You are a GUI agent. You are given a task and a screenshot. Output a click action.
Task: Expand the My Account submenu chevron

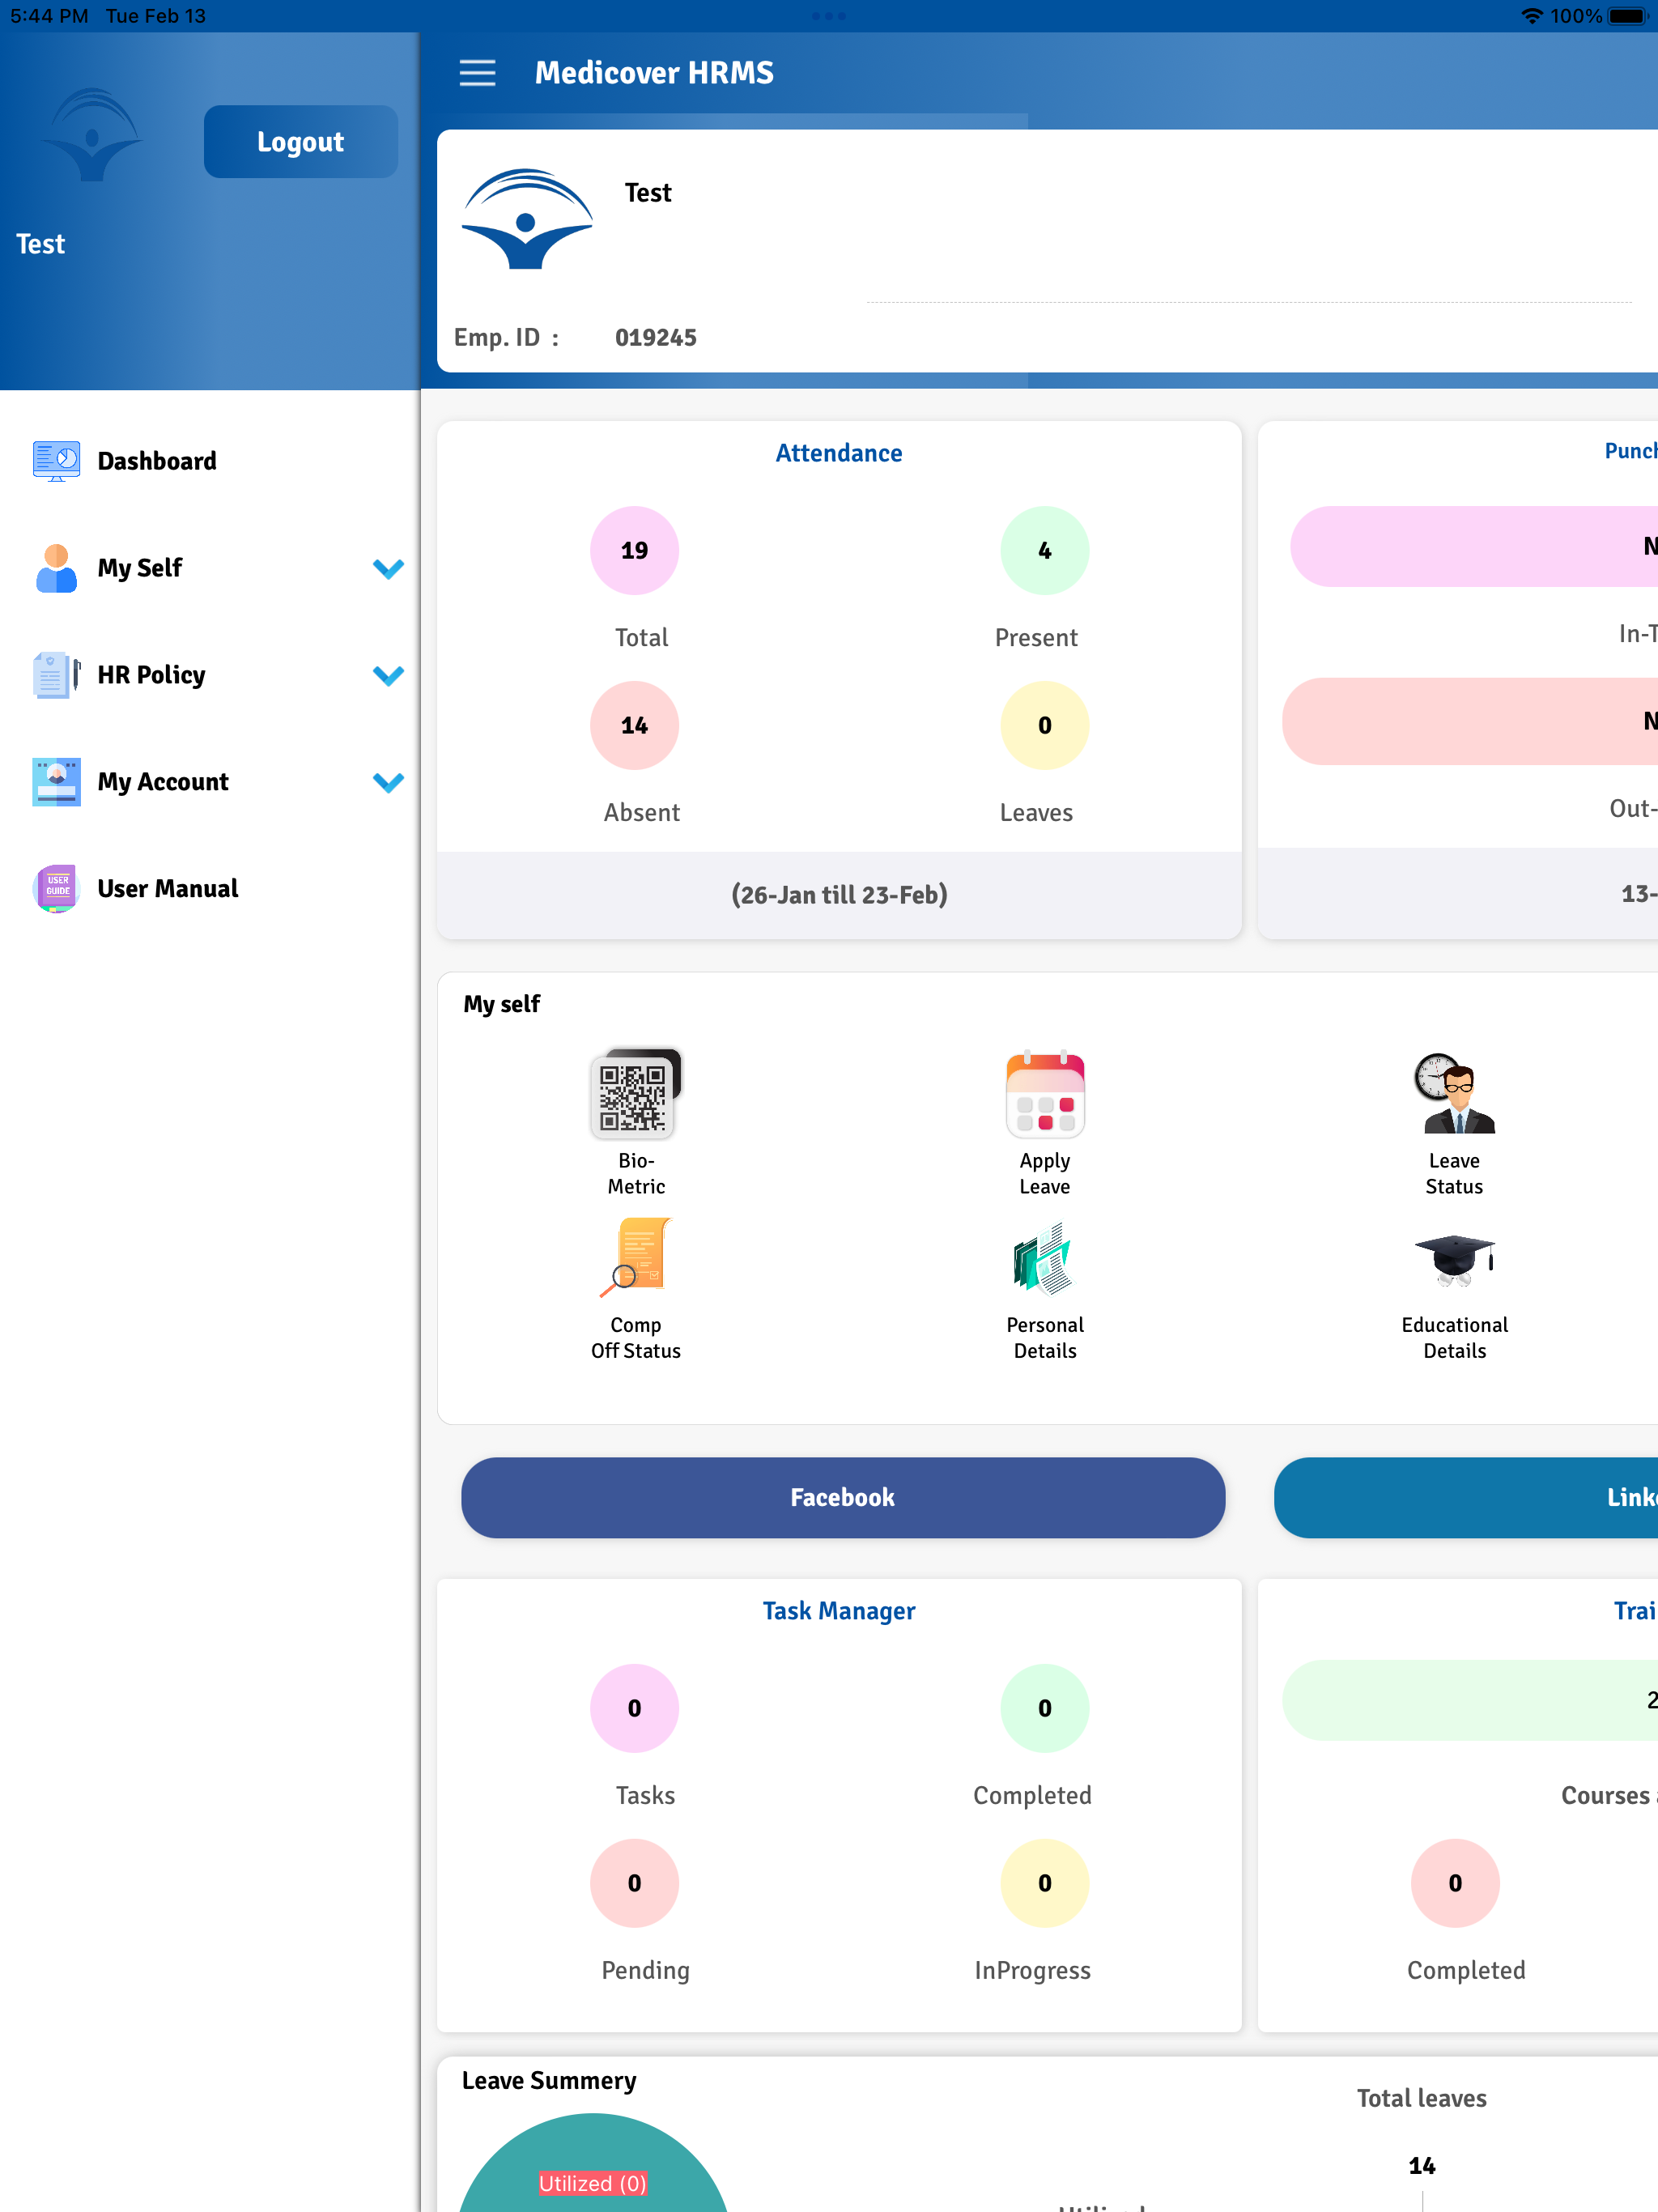click(x=388, y=783)
